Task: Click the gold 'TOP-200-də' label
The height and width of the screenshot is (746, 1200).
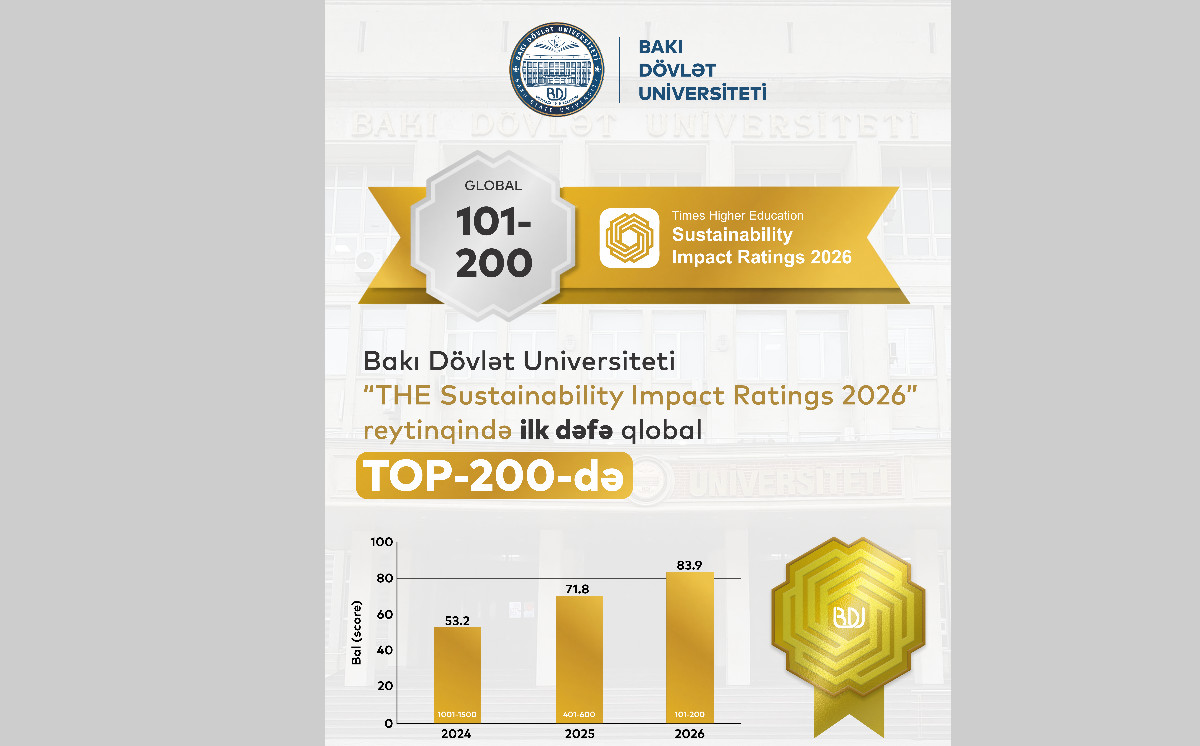Action: (x=495, y=477)
